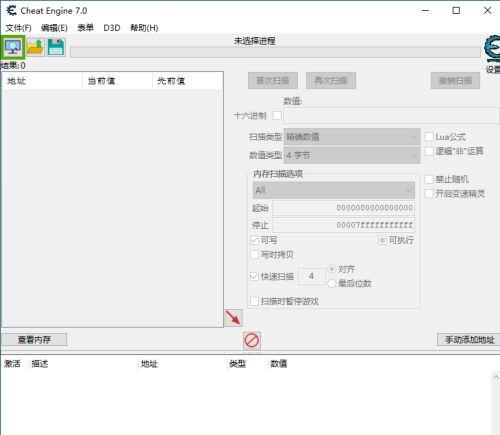Maximize the Cheat Engine window
Viewport: 500px width, 435px height.
point(456,11)
